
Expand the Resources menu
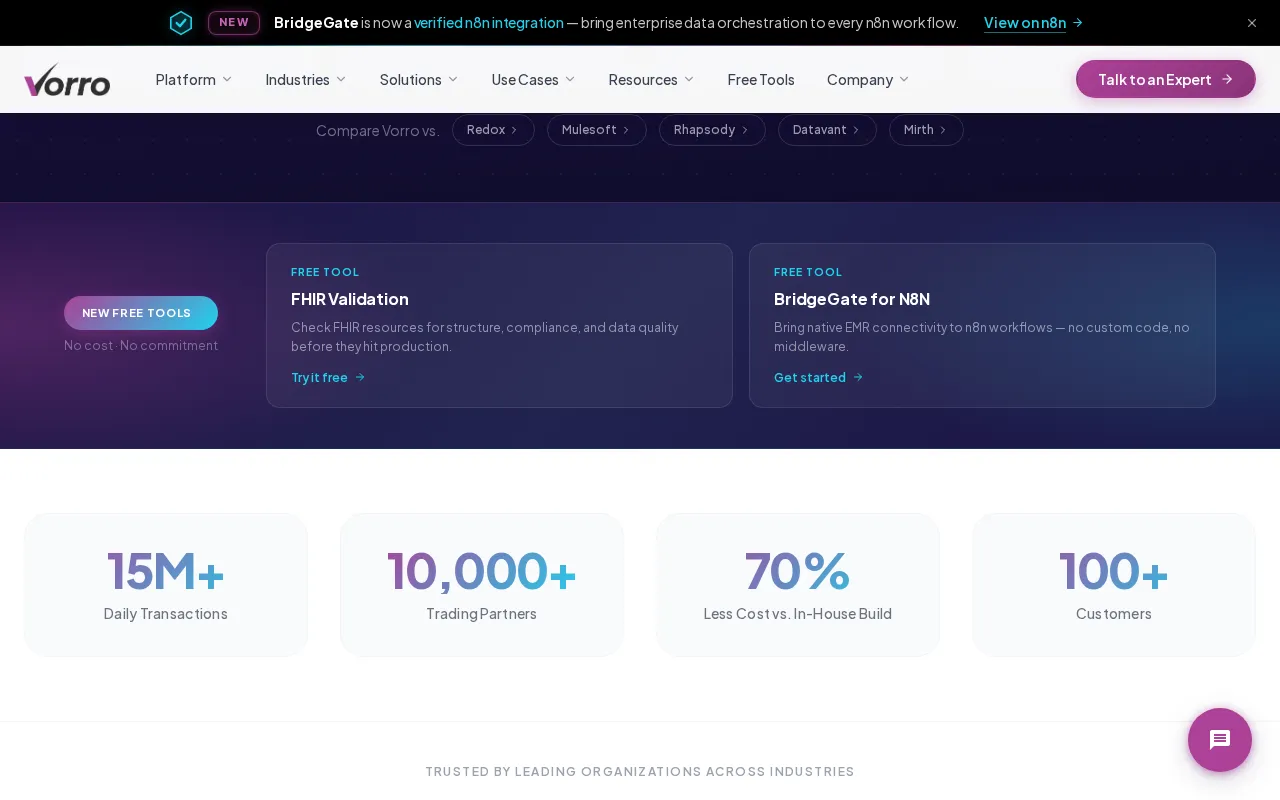[651, 79]
